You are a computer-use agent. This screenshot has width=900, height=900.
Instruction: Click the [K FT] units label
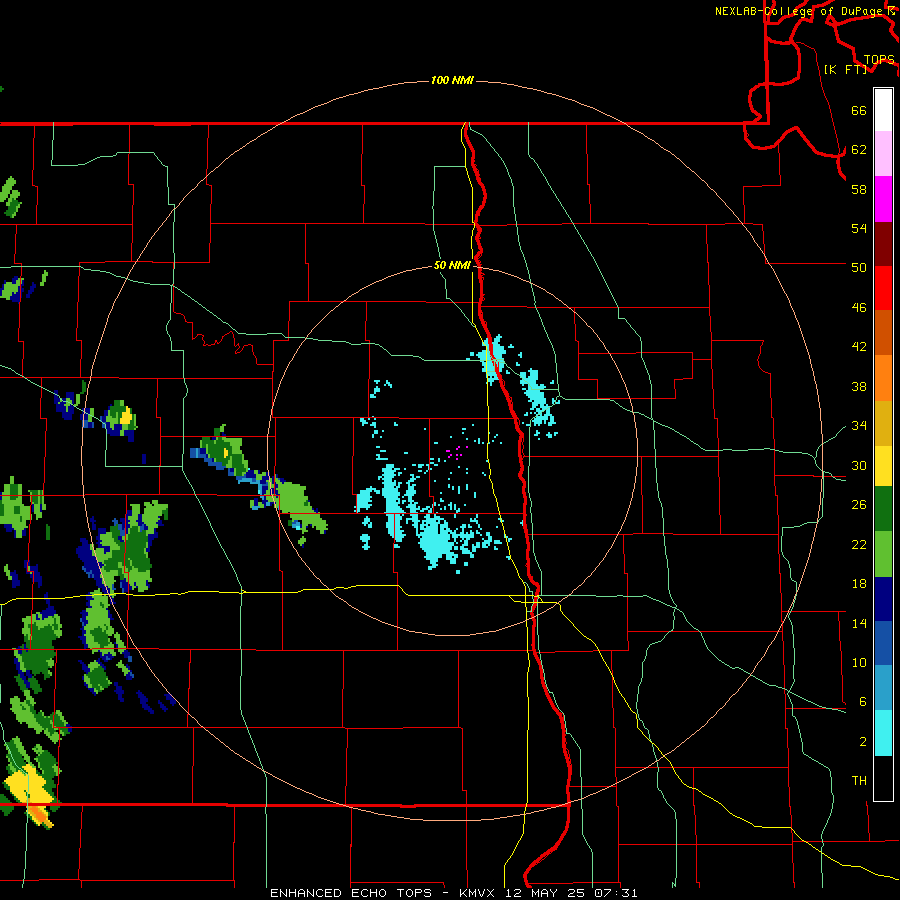pyautogui.click(x=845, y=69)
